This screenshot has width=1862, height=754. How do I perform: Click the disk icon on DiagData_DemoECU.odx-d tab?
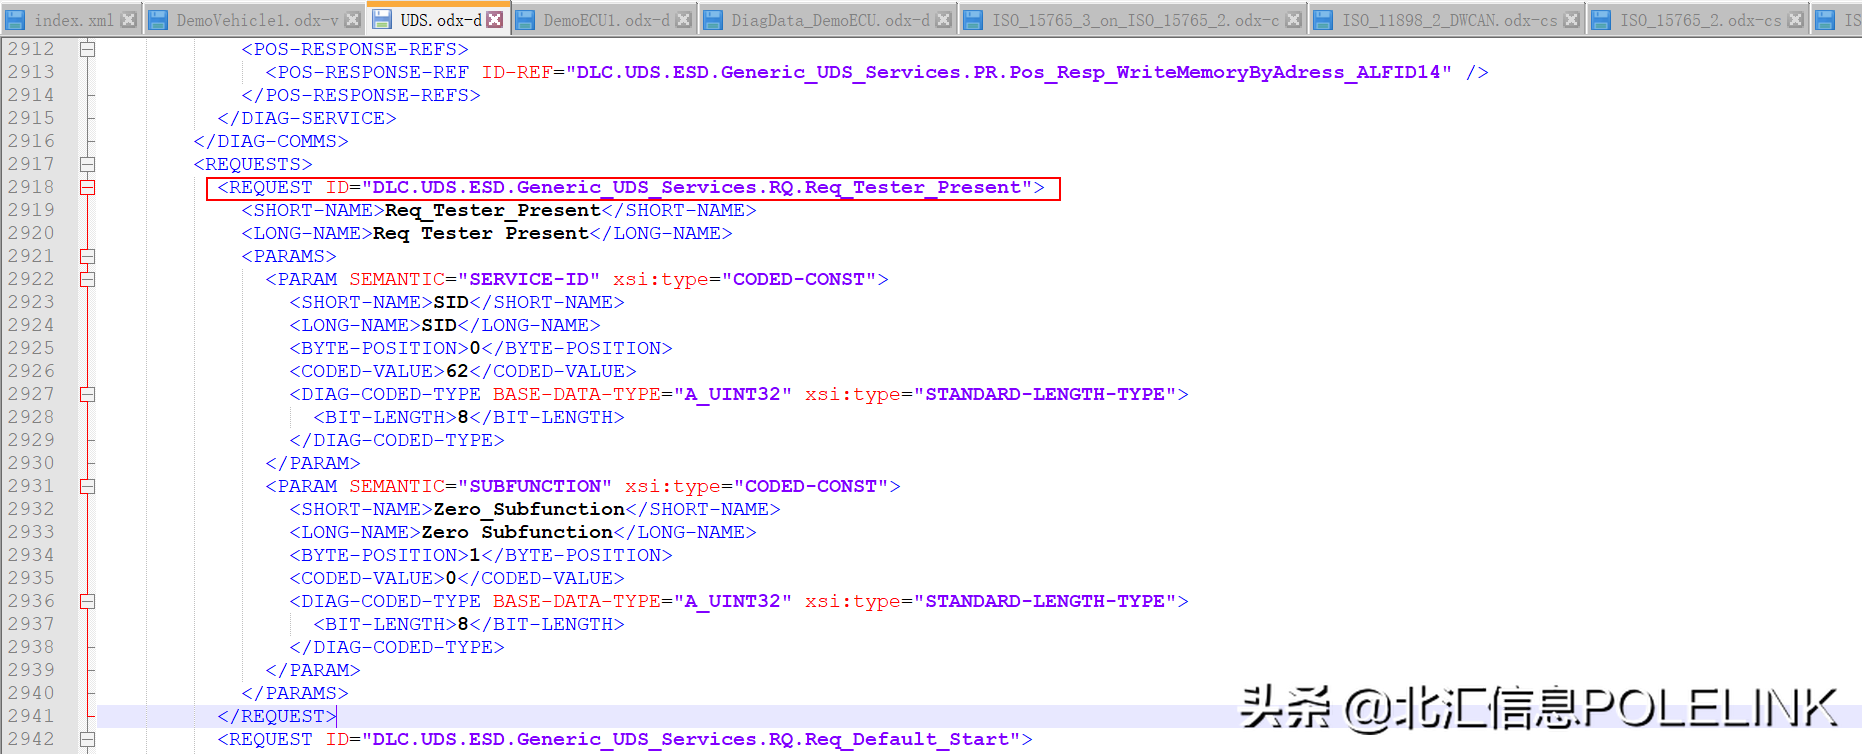point(713,20)
